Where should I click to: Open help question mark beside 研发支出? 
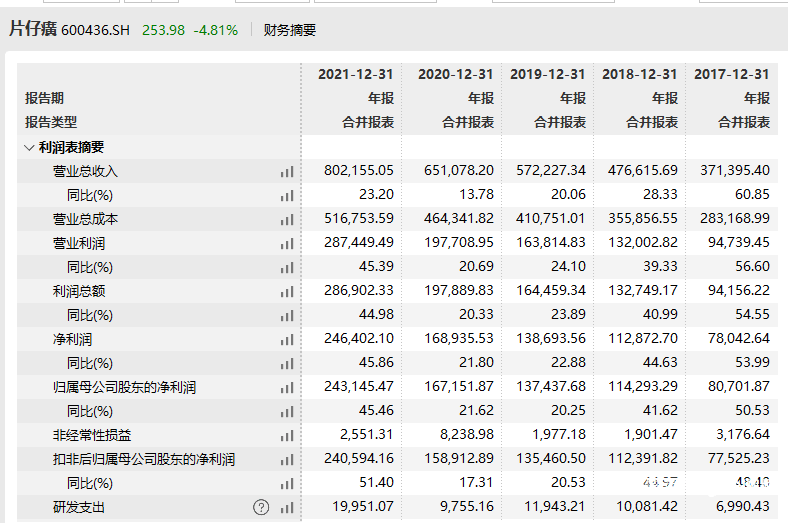pos(261,507)
